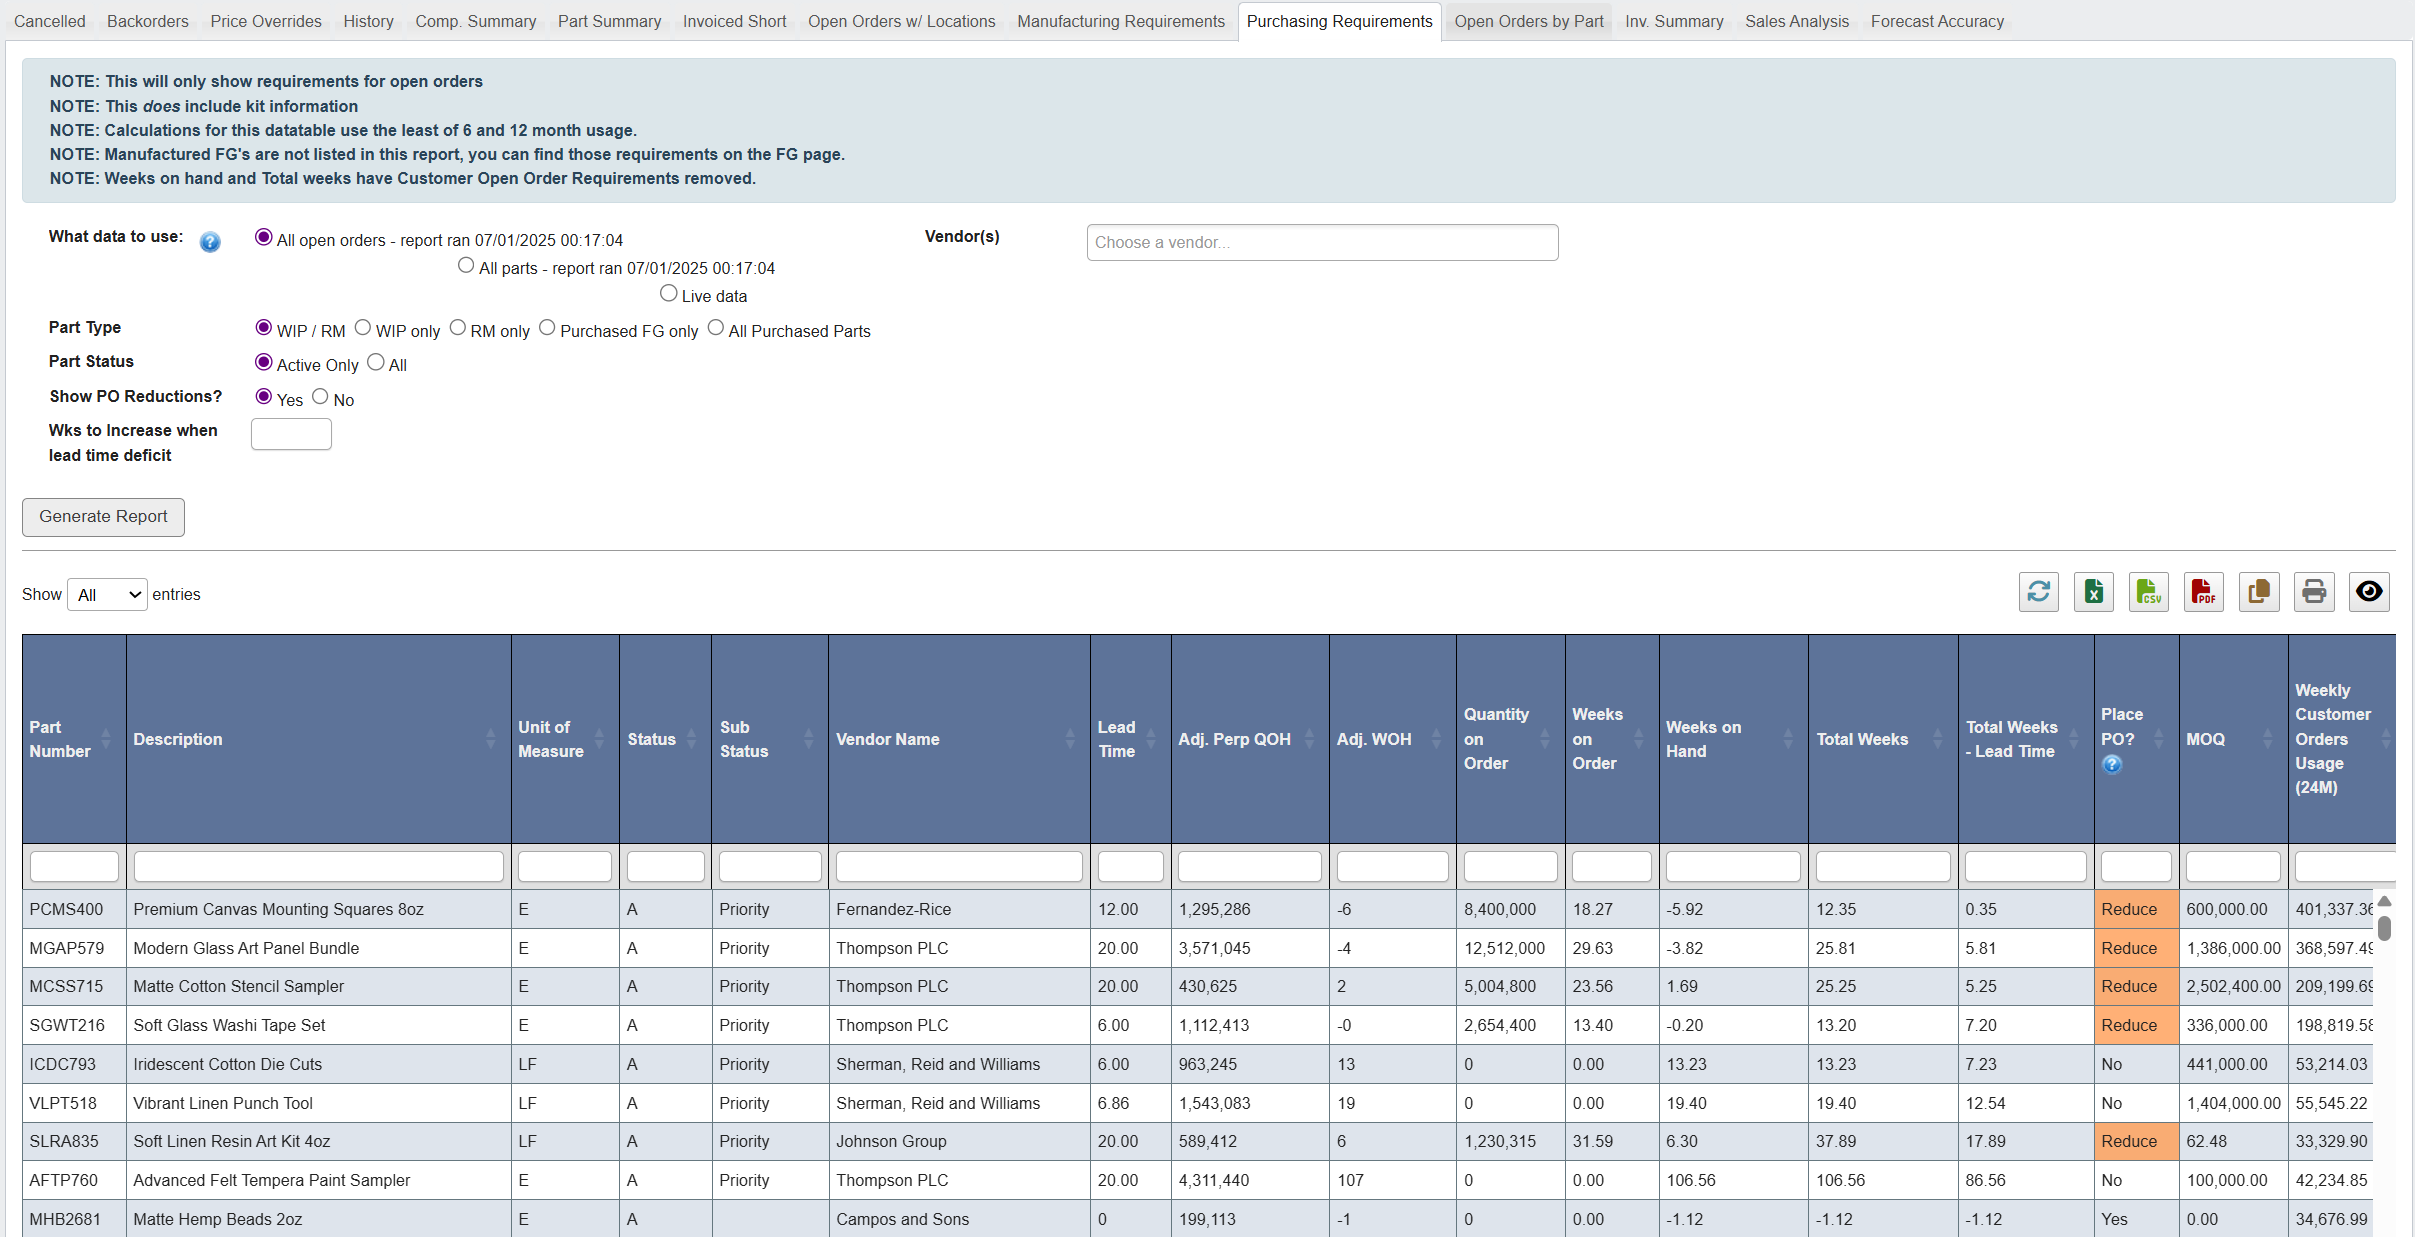Export the table as CSV
This screenshot has height=1237, width=2415.
(x=2149, y=592)
